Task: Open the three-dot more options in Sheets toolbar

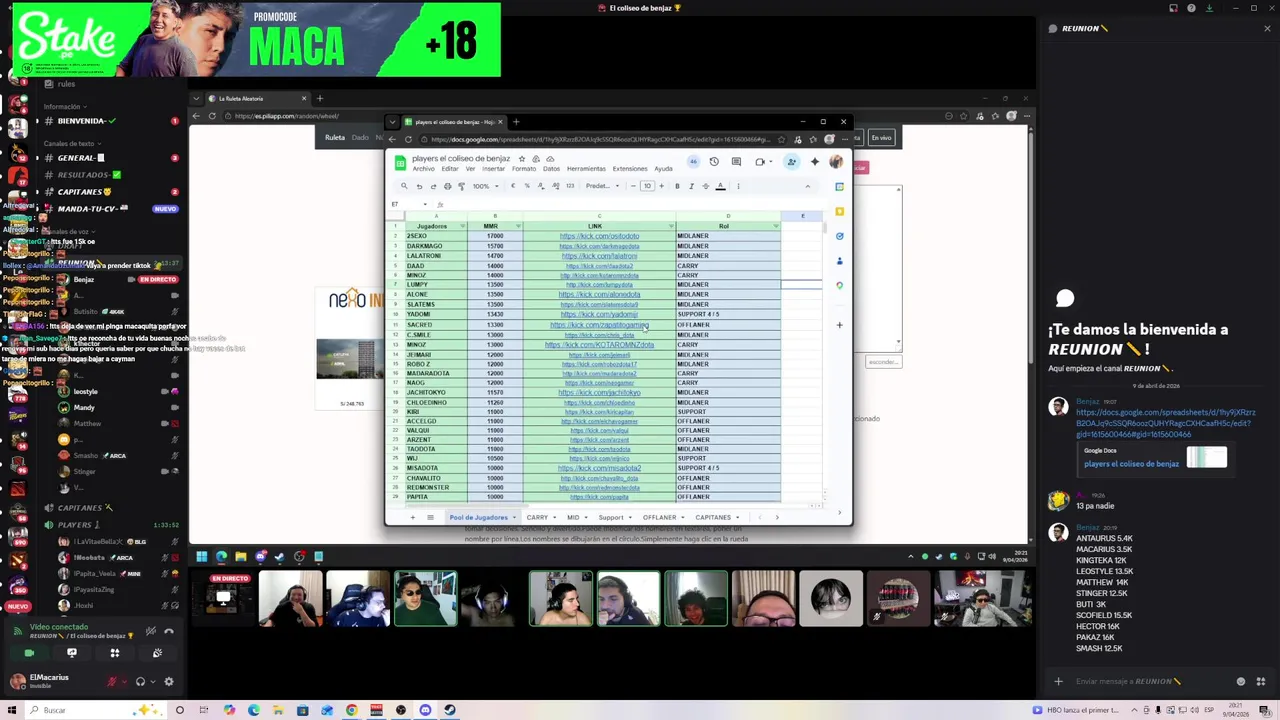Action: pyautogui.click(x=738, y=186)
